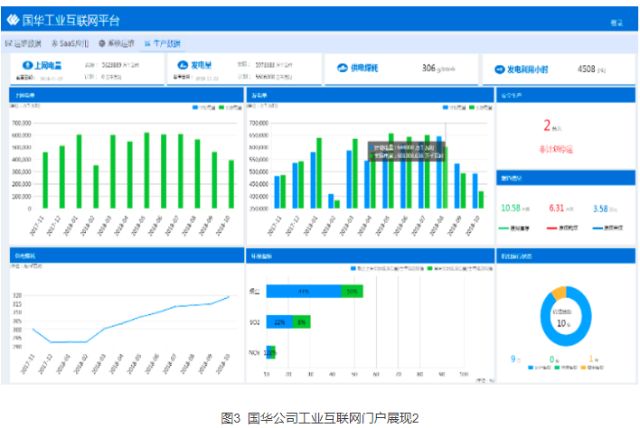Click the 发电利用小时 card icon

(499, 69)
